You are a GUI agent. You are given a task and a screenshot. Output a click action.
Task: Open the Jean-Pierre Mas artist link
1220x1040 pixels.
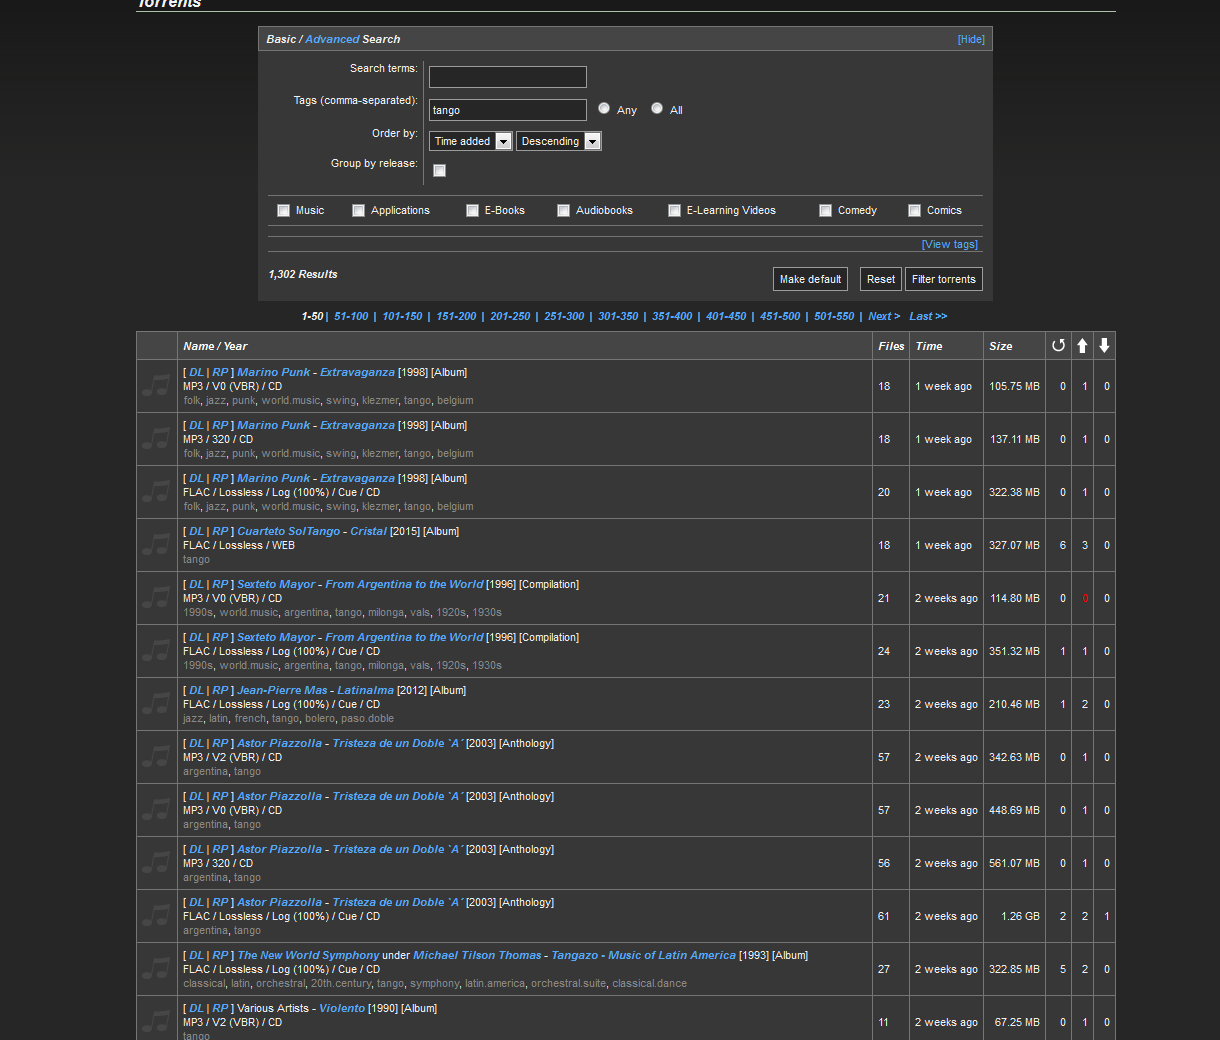282,690
